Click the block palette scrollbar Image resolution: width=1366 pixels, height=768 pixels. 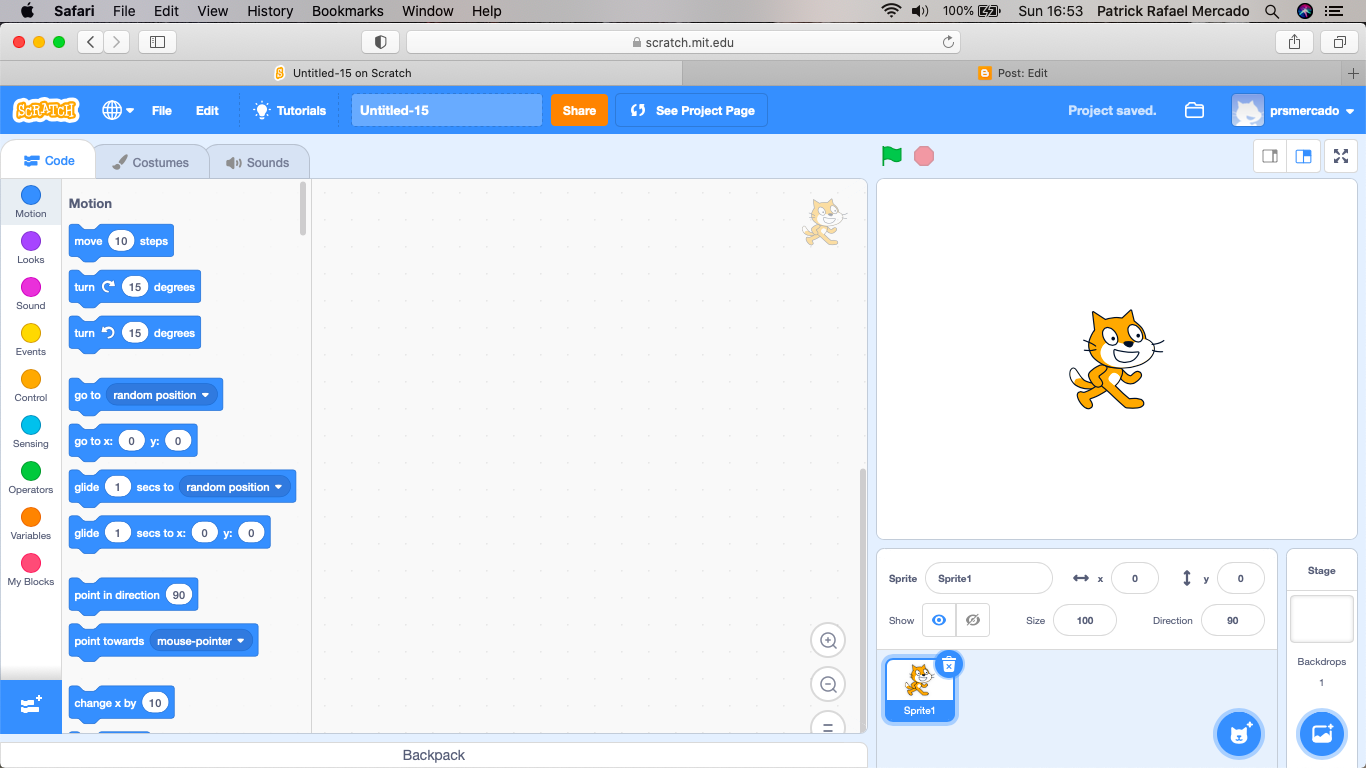[303, 208]
